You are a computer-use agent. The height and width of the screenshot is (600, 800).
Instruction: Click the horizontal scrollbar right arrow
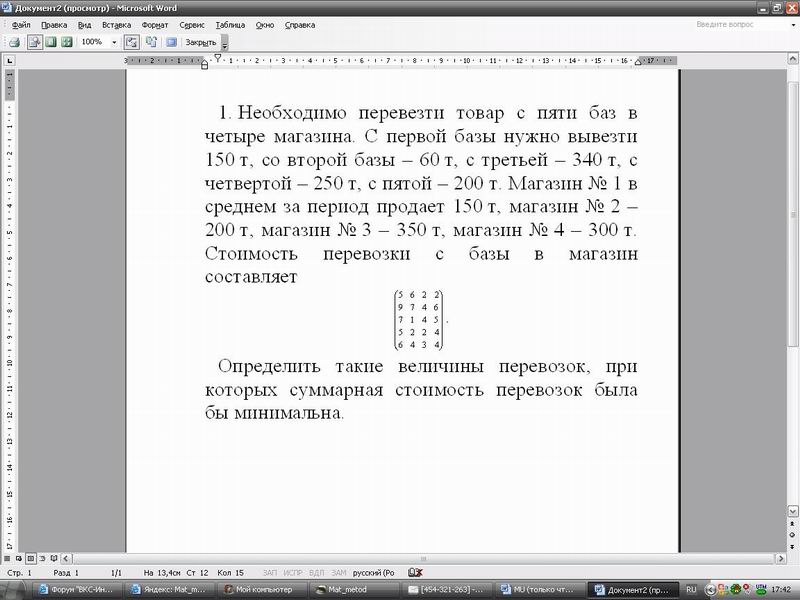781,559
